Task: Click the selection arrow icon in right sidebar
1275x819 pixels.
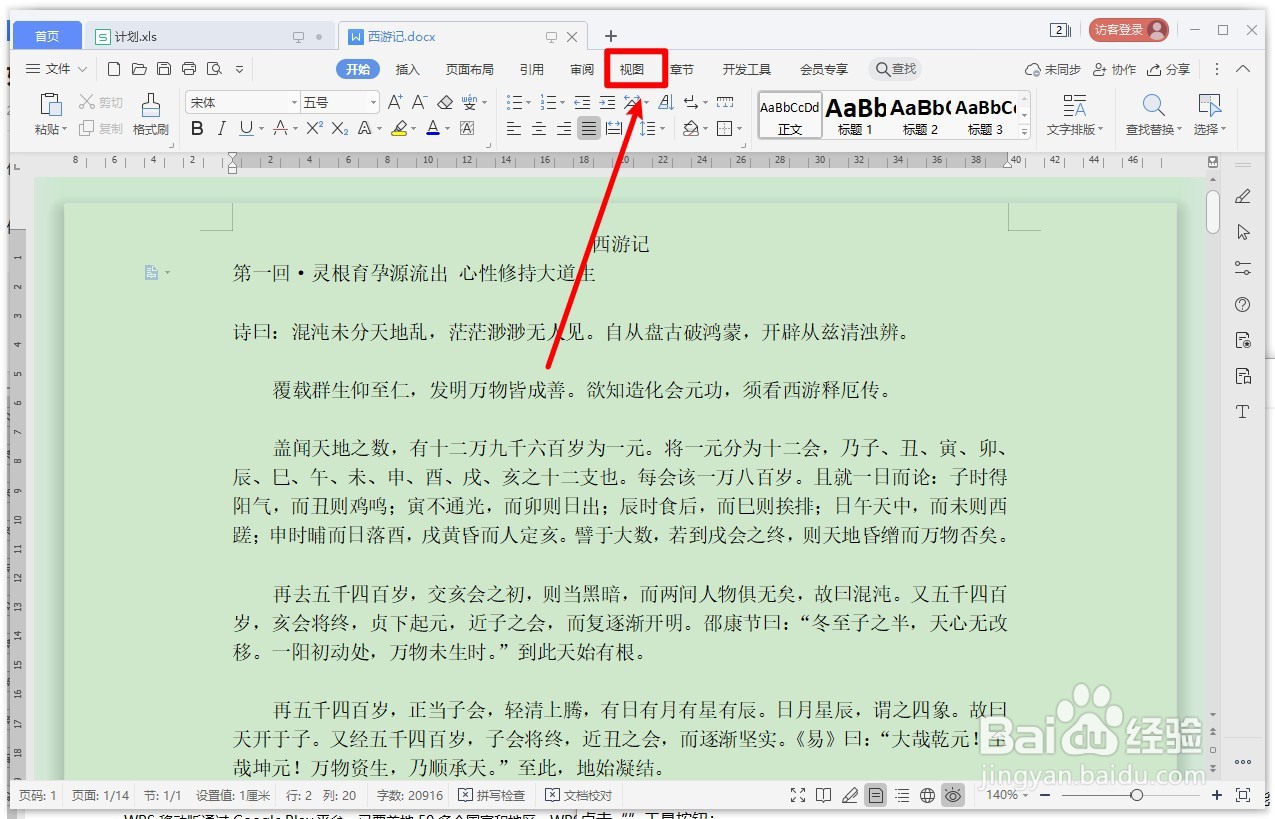Action: pos(1243,232)
